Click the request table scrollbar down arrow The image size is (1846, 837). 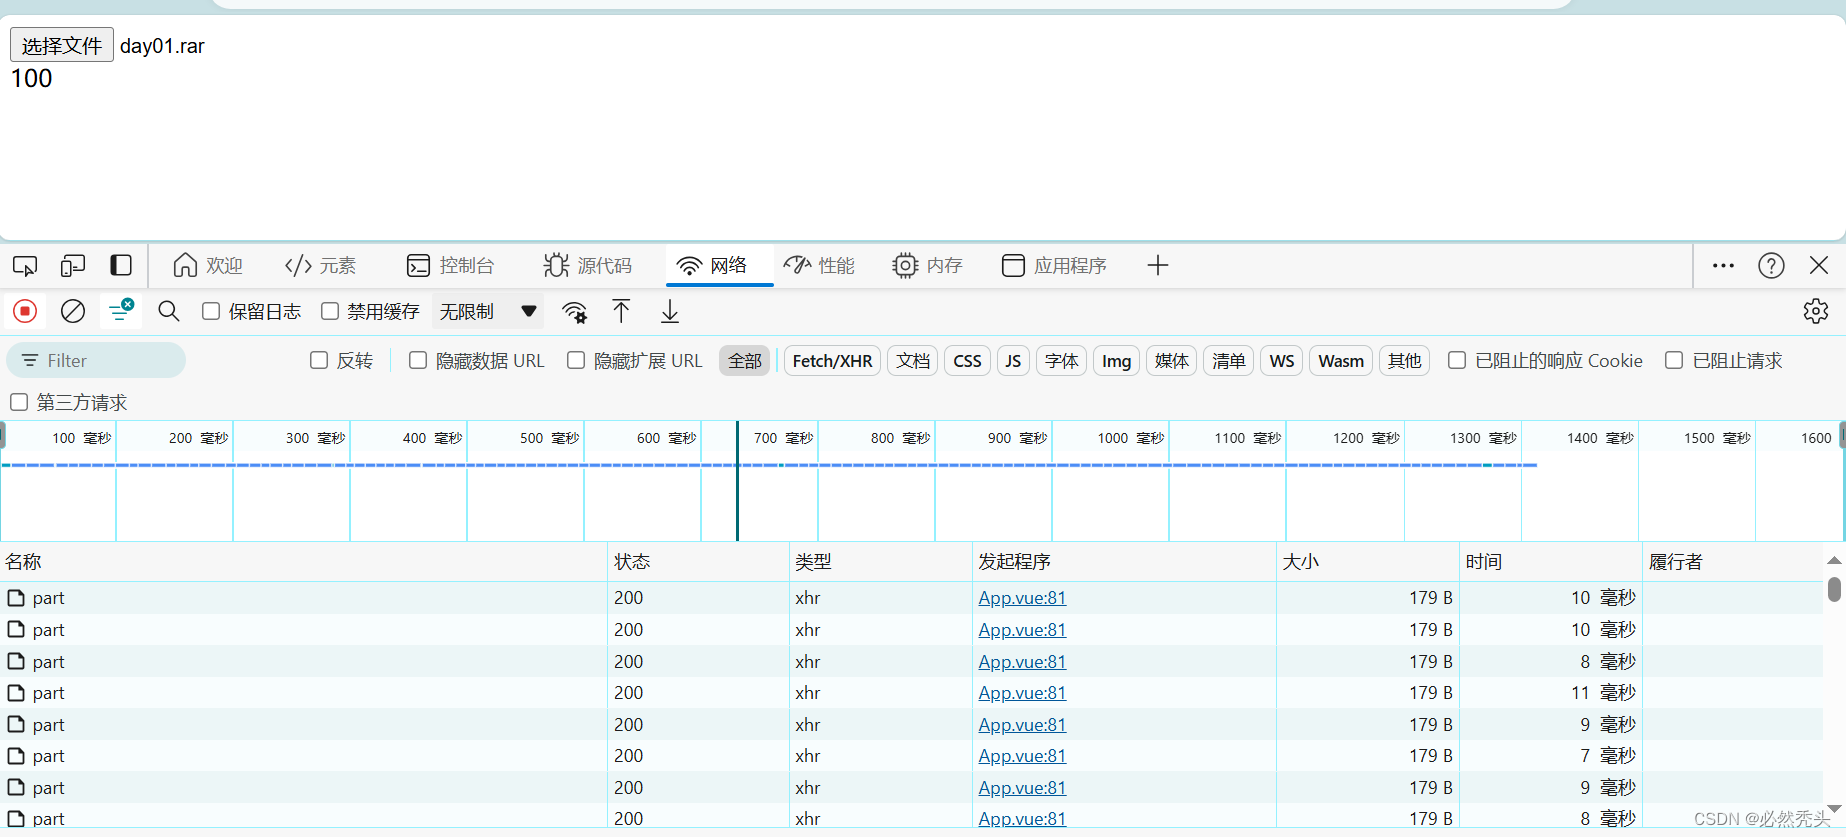(x=1834, y=809)
